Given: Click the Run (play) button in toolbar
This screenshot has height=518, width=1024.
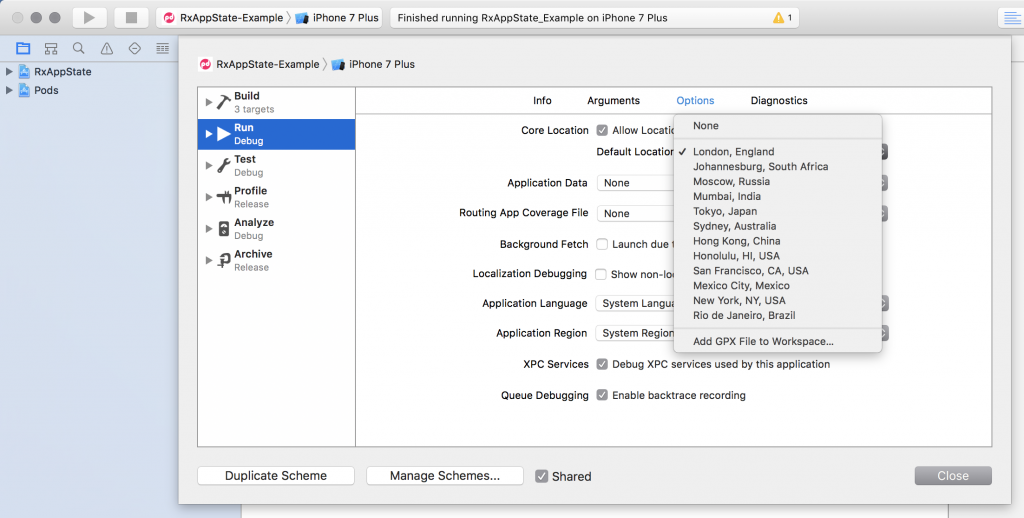Looking at the screenshot, I should pyautogui.click(x=89, y=18).
